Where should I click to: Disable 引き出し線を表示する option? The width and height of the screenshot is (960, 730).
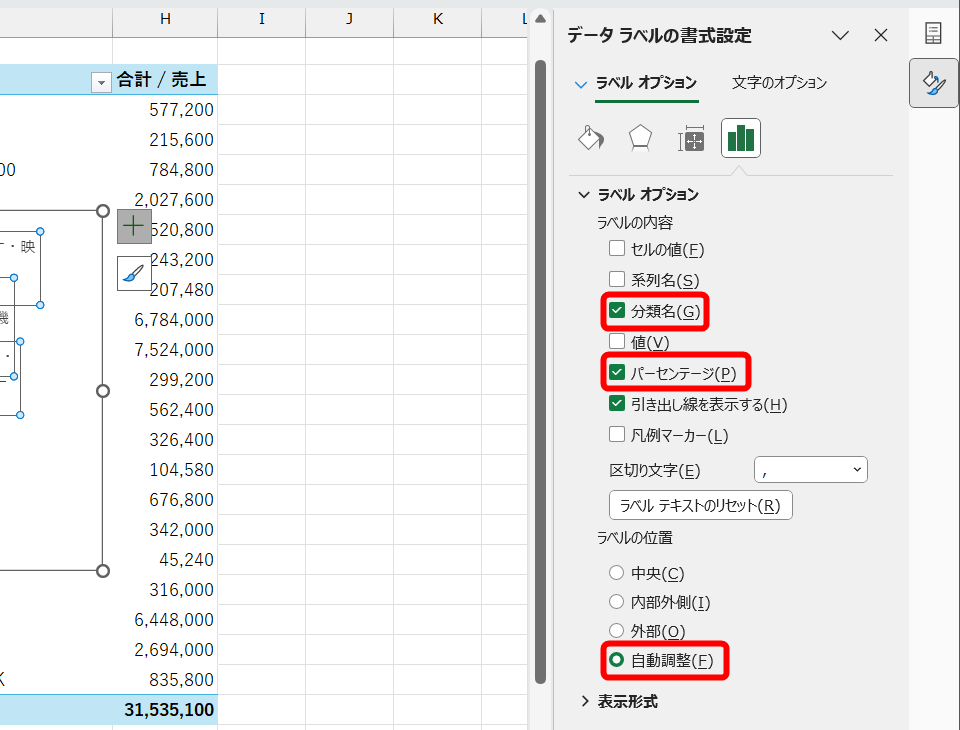[x=617, y=403]
